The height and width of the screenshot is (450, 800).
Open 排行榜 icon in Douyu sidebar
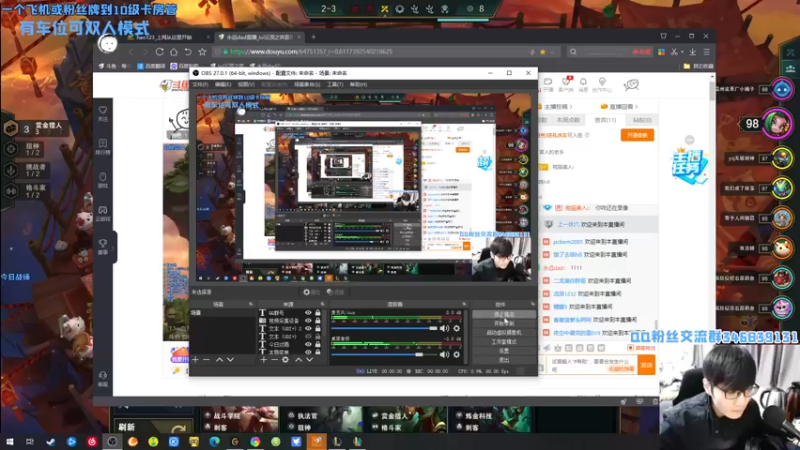pos(103,146)
